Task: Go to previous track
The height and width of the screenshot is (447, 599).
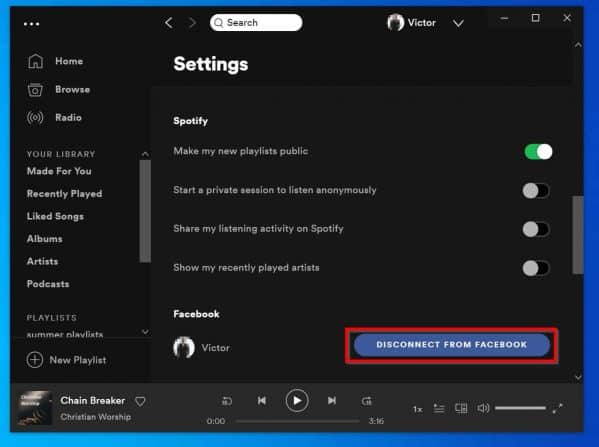Action: point(262,400)
